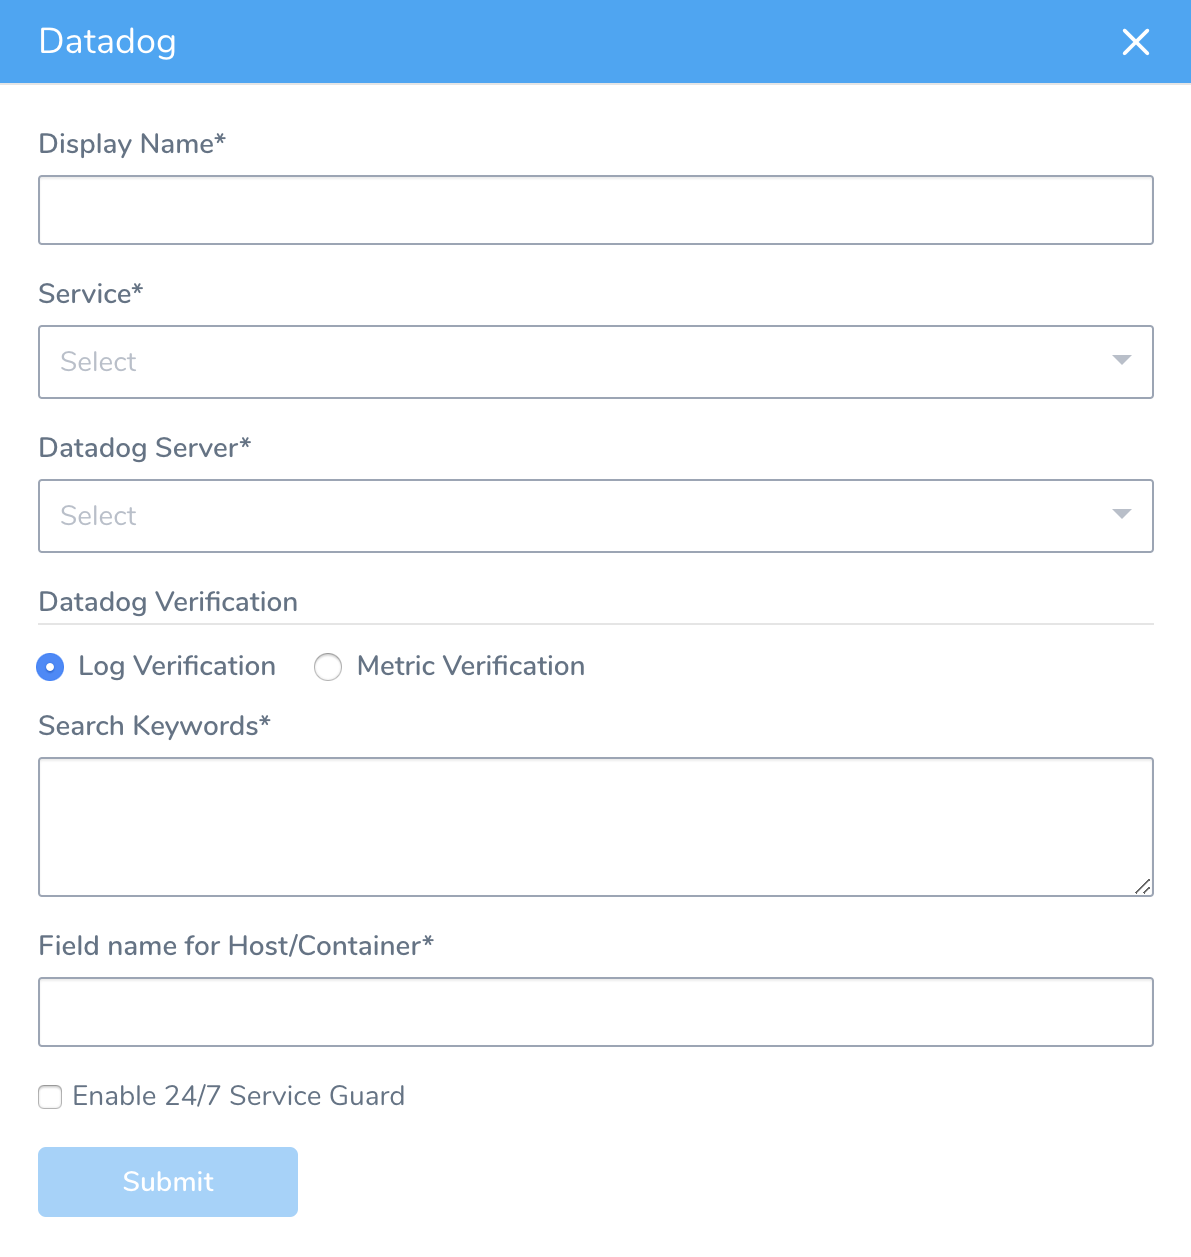Viewport: 1191px width, 1257px height.
Task: Select the Log Verification radio button
Action: click(x=50, y=667)
